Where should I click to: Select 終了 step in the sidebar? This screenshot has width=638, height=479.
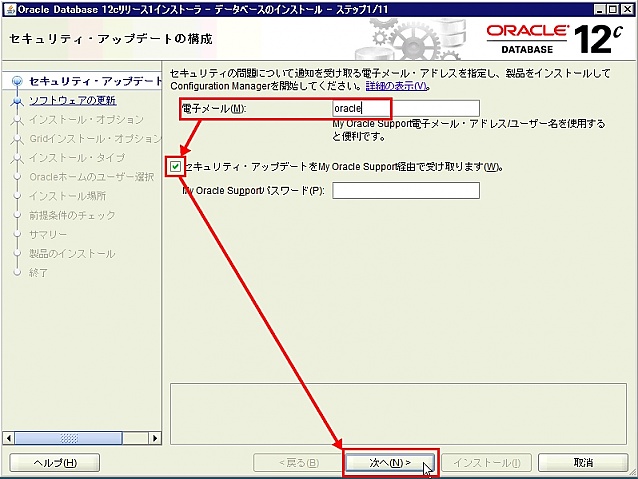[x=38, y=273]
